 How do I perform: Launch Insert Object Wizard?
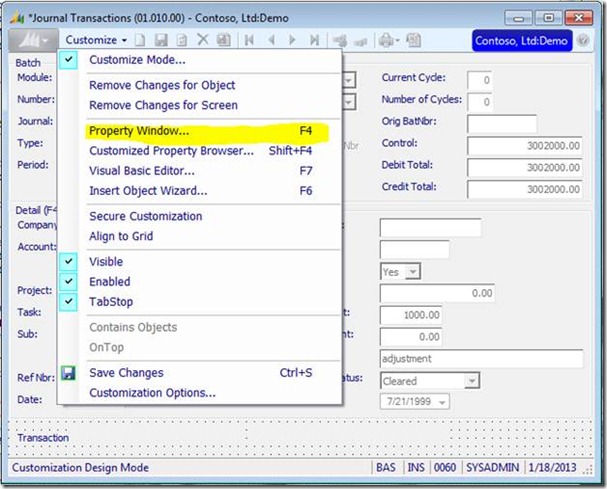click(x=201, y=191)
